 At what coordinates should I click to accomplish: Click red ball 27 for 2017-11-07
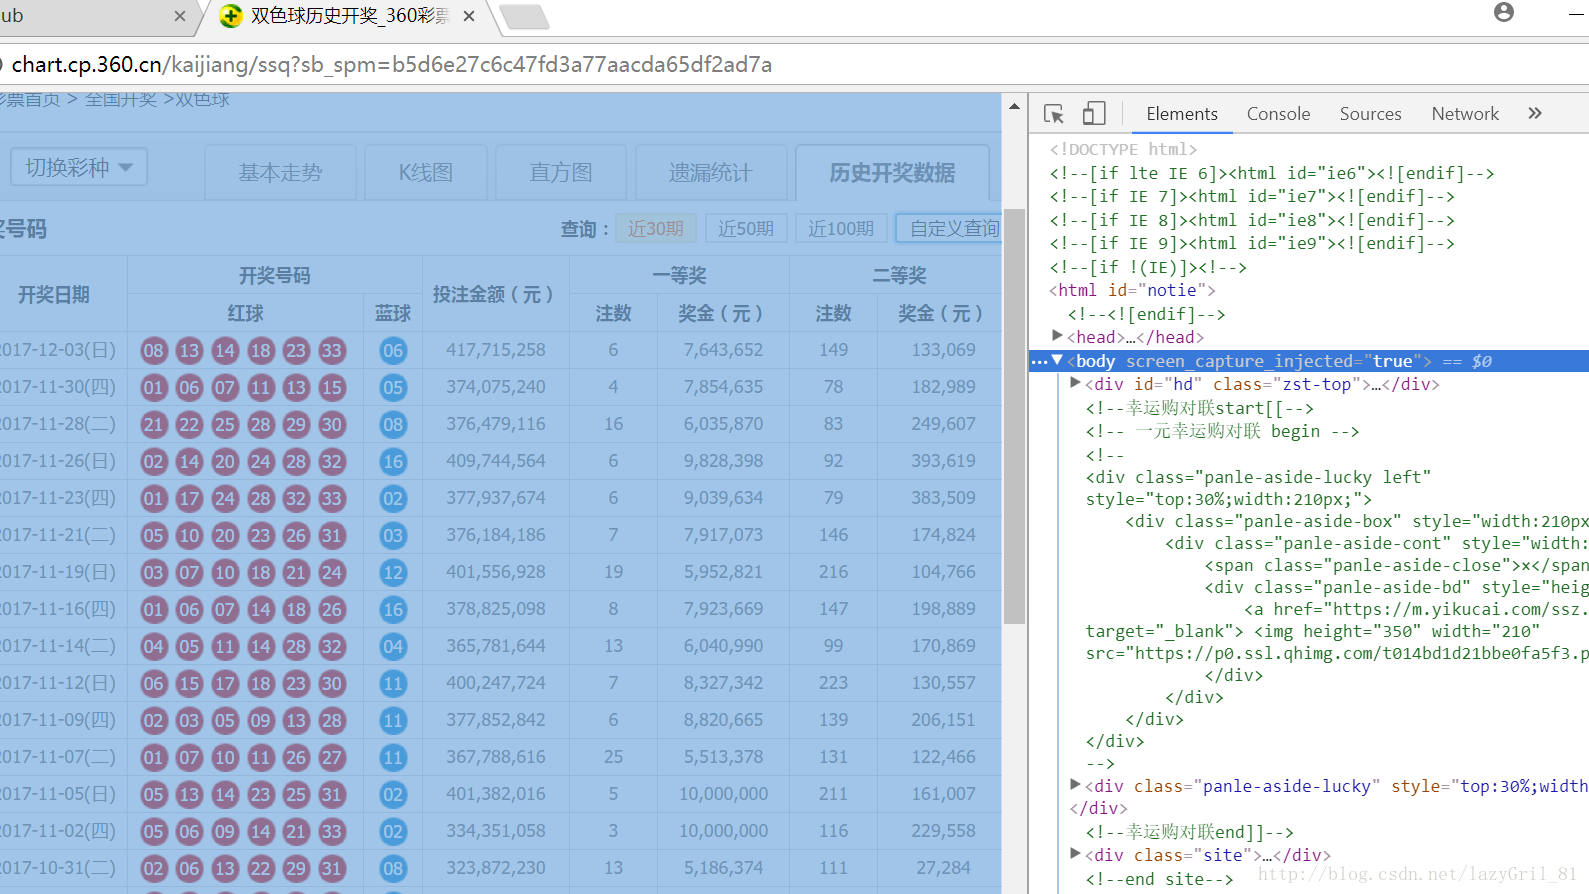(332, 758)
